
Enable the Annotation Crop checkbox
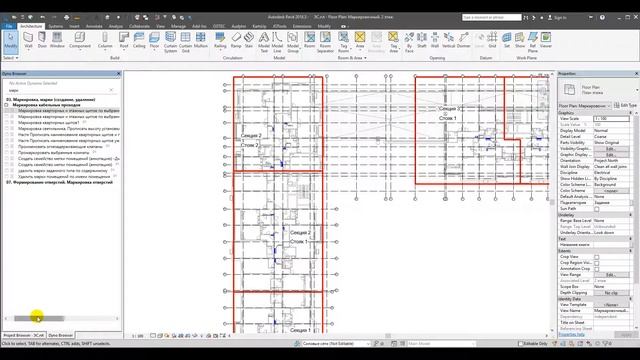click(x=596, y=269)
